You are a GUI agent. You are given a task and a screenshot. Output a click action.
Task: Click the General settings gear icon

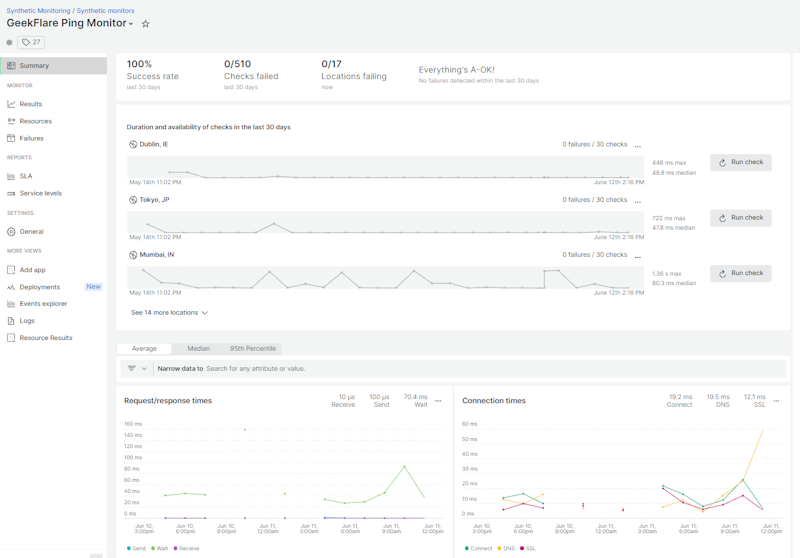click(x=11, y=232)
